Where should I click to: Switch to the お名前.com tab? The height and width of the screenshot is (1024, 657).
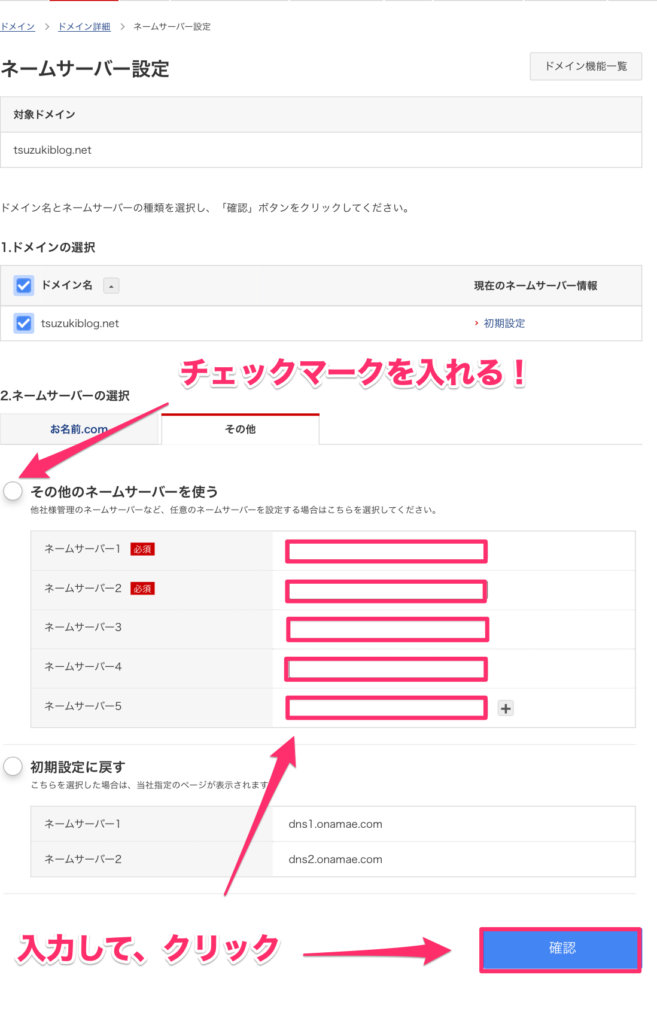coord(79,429)
